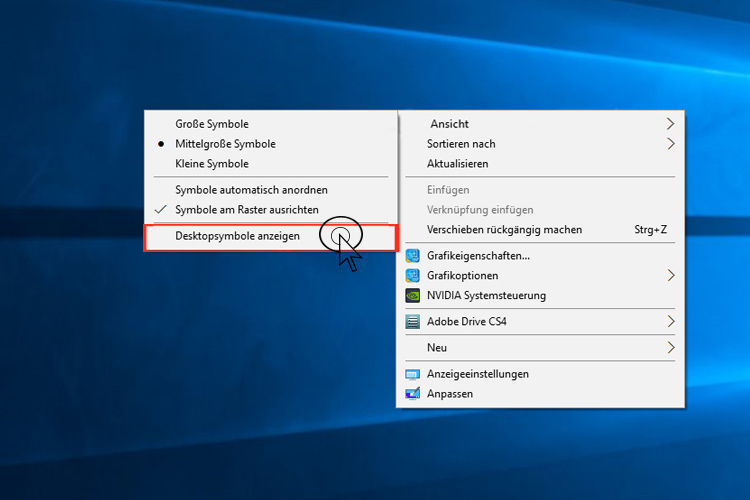Expand the Neu submenu arrow
The image size is (750, 500).
click(671, 348)
